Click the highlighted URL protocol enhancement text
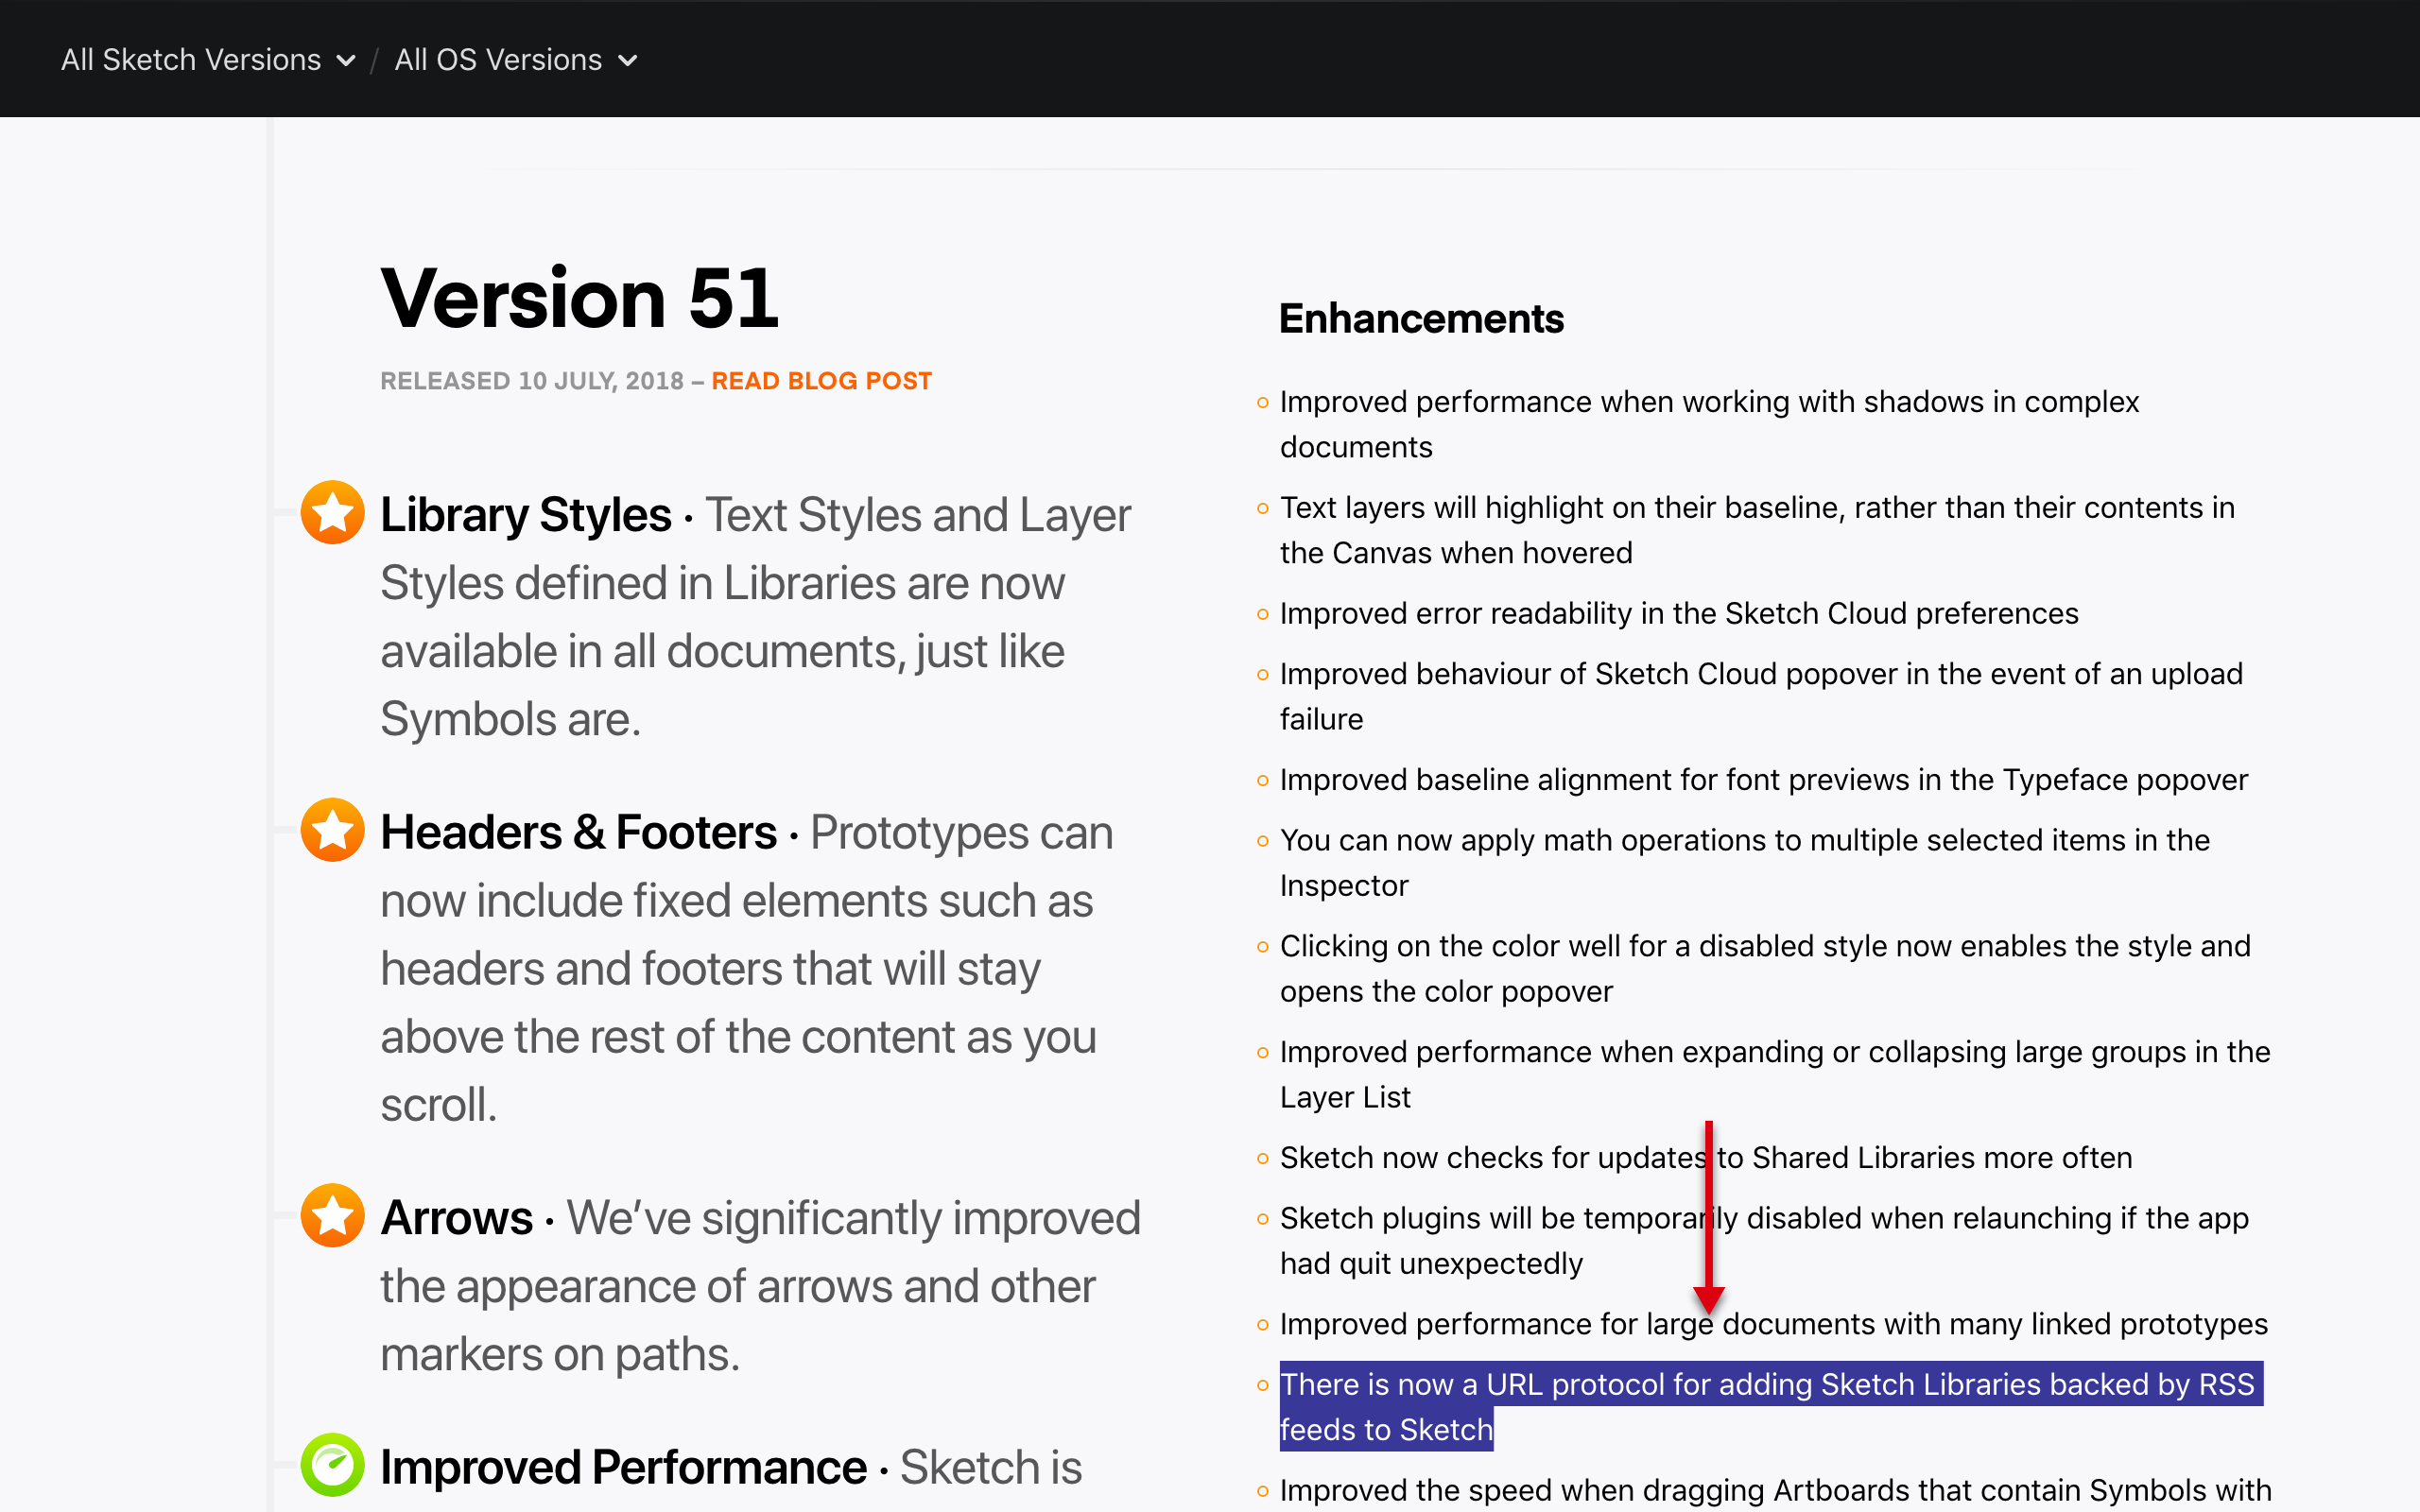This screenshot has height=1512, width=2420. click(x=1766, y=1385)
